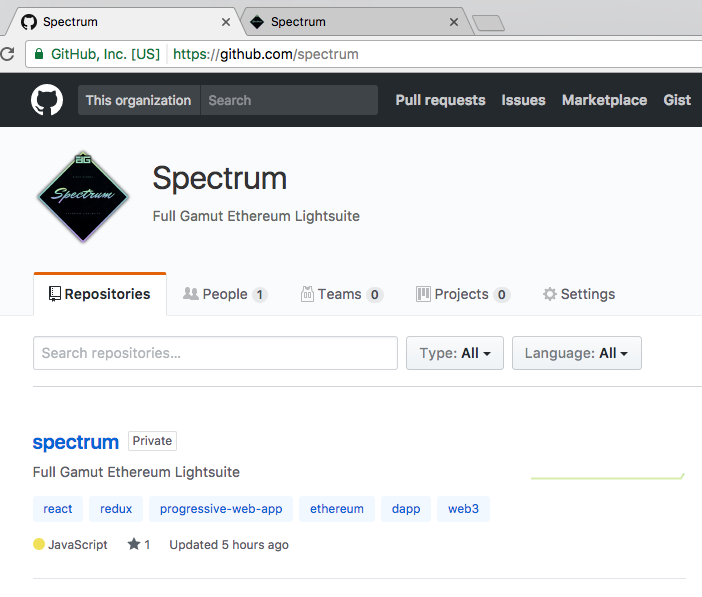This screenshot has height=597, width=702.
Task: Select the progressive-web-app topic tag
Action: 221,509
